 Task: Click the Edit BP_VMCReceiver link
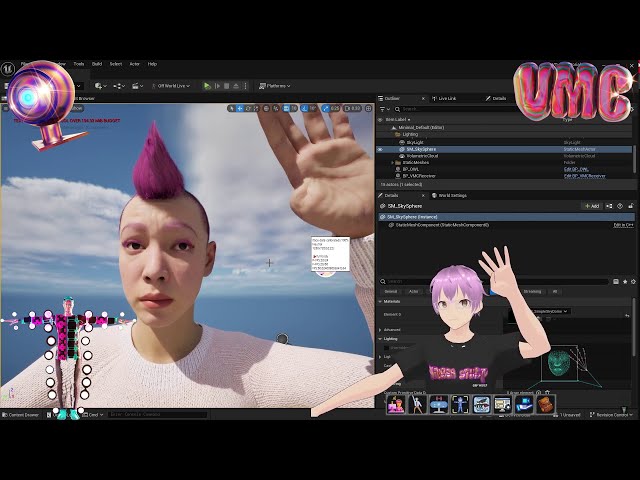pos(584,176)
